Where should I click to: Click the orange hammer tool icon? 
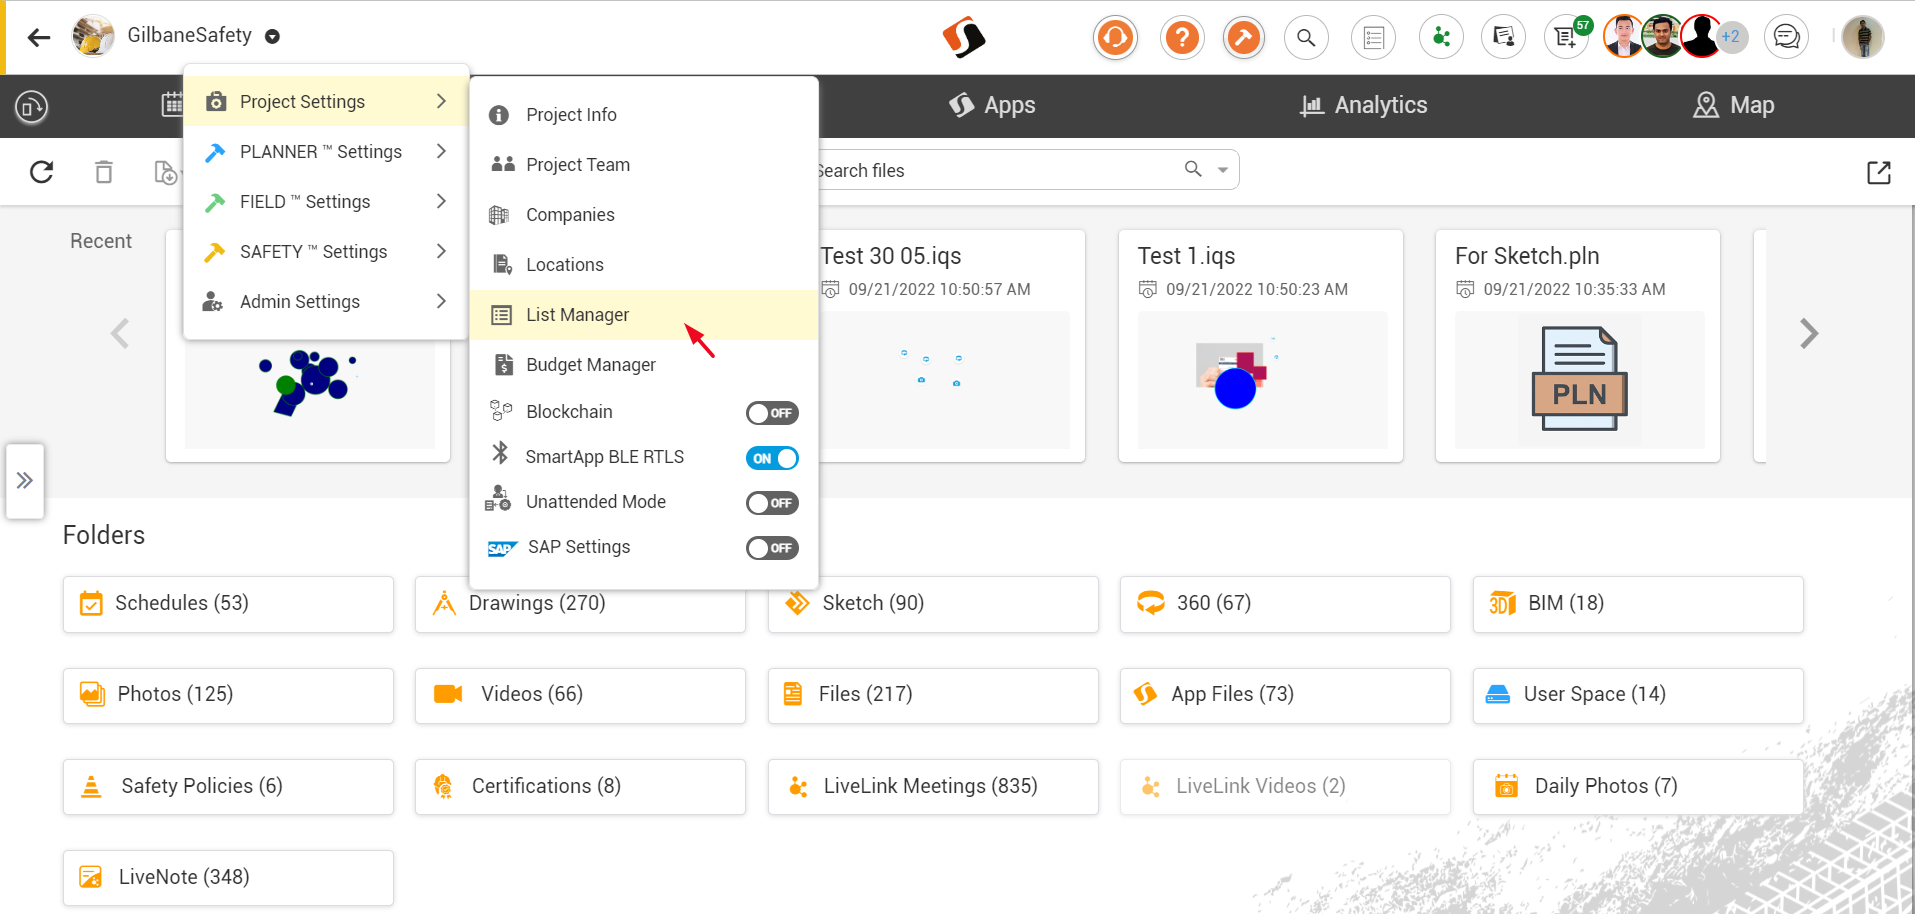(1243, 38)
